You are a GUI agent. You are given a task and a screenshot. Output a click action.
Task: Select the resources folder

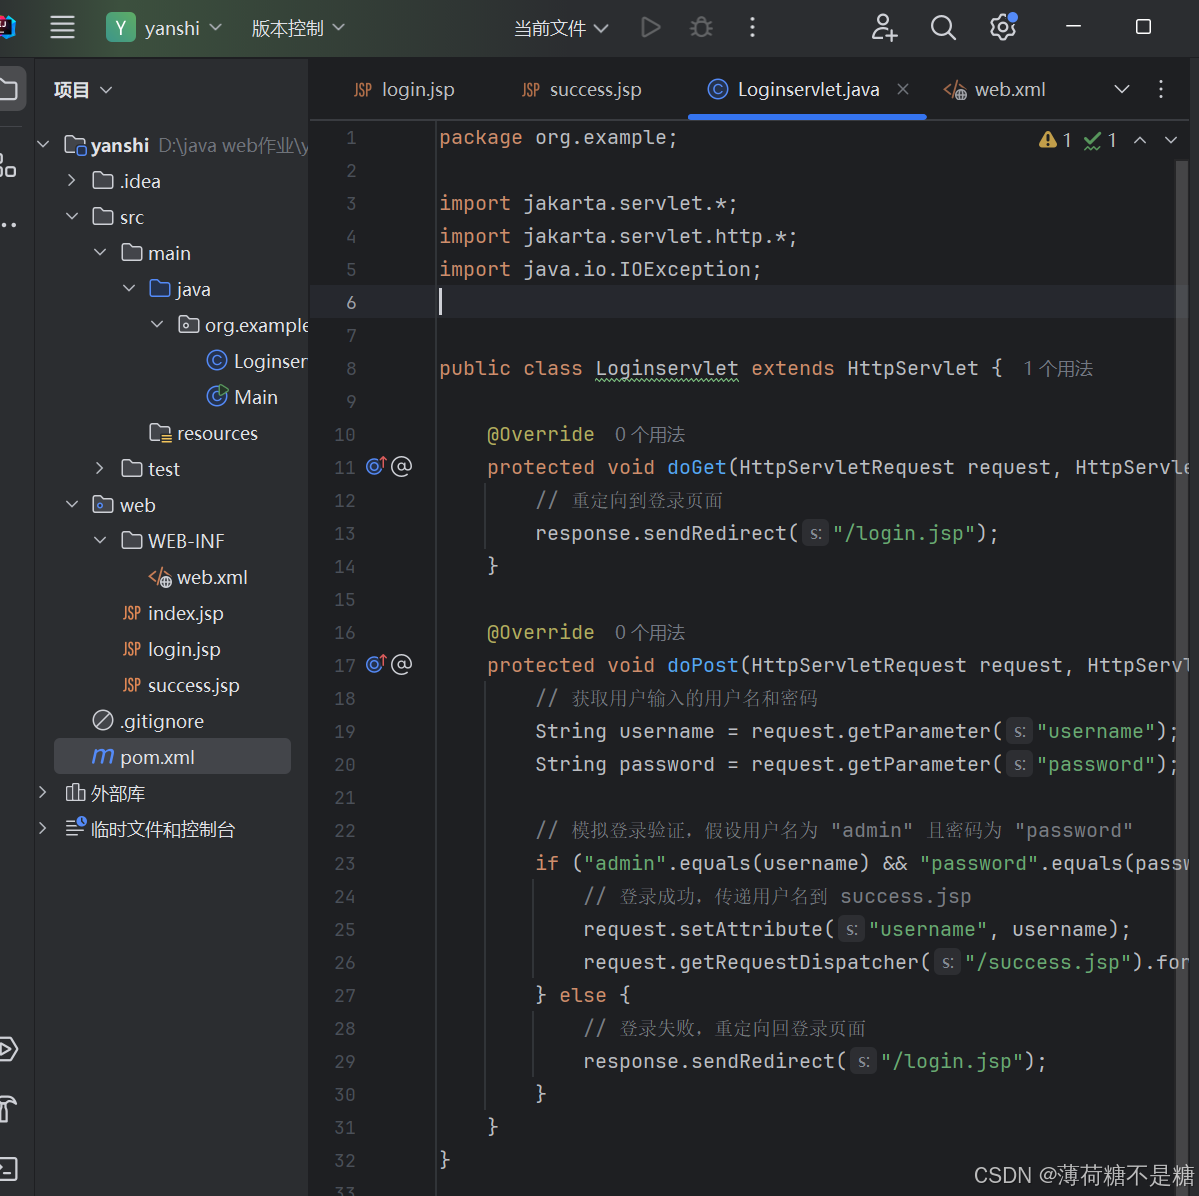(204, 433)
